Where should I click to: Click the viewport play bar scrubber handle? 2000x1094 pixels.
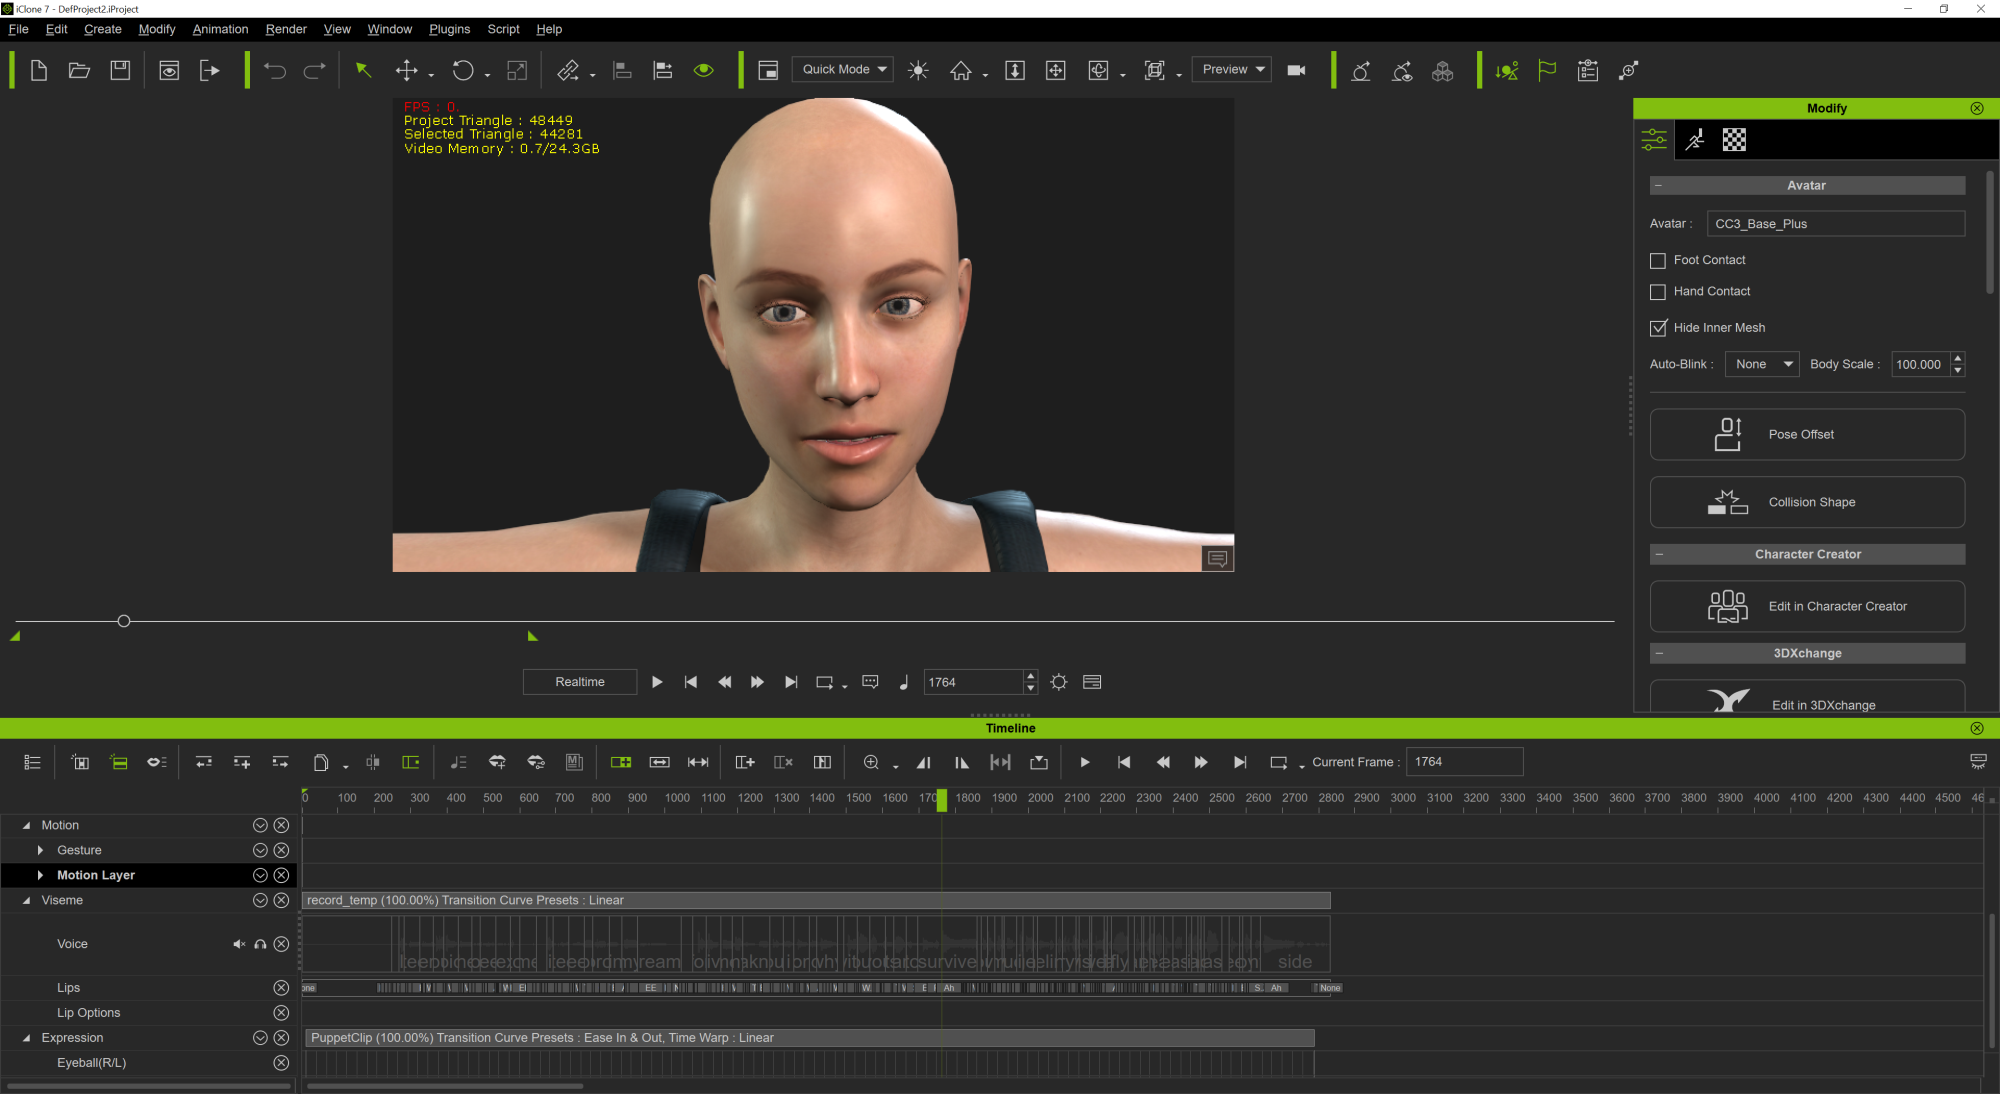[124, 621]
